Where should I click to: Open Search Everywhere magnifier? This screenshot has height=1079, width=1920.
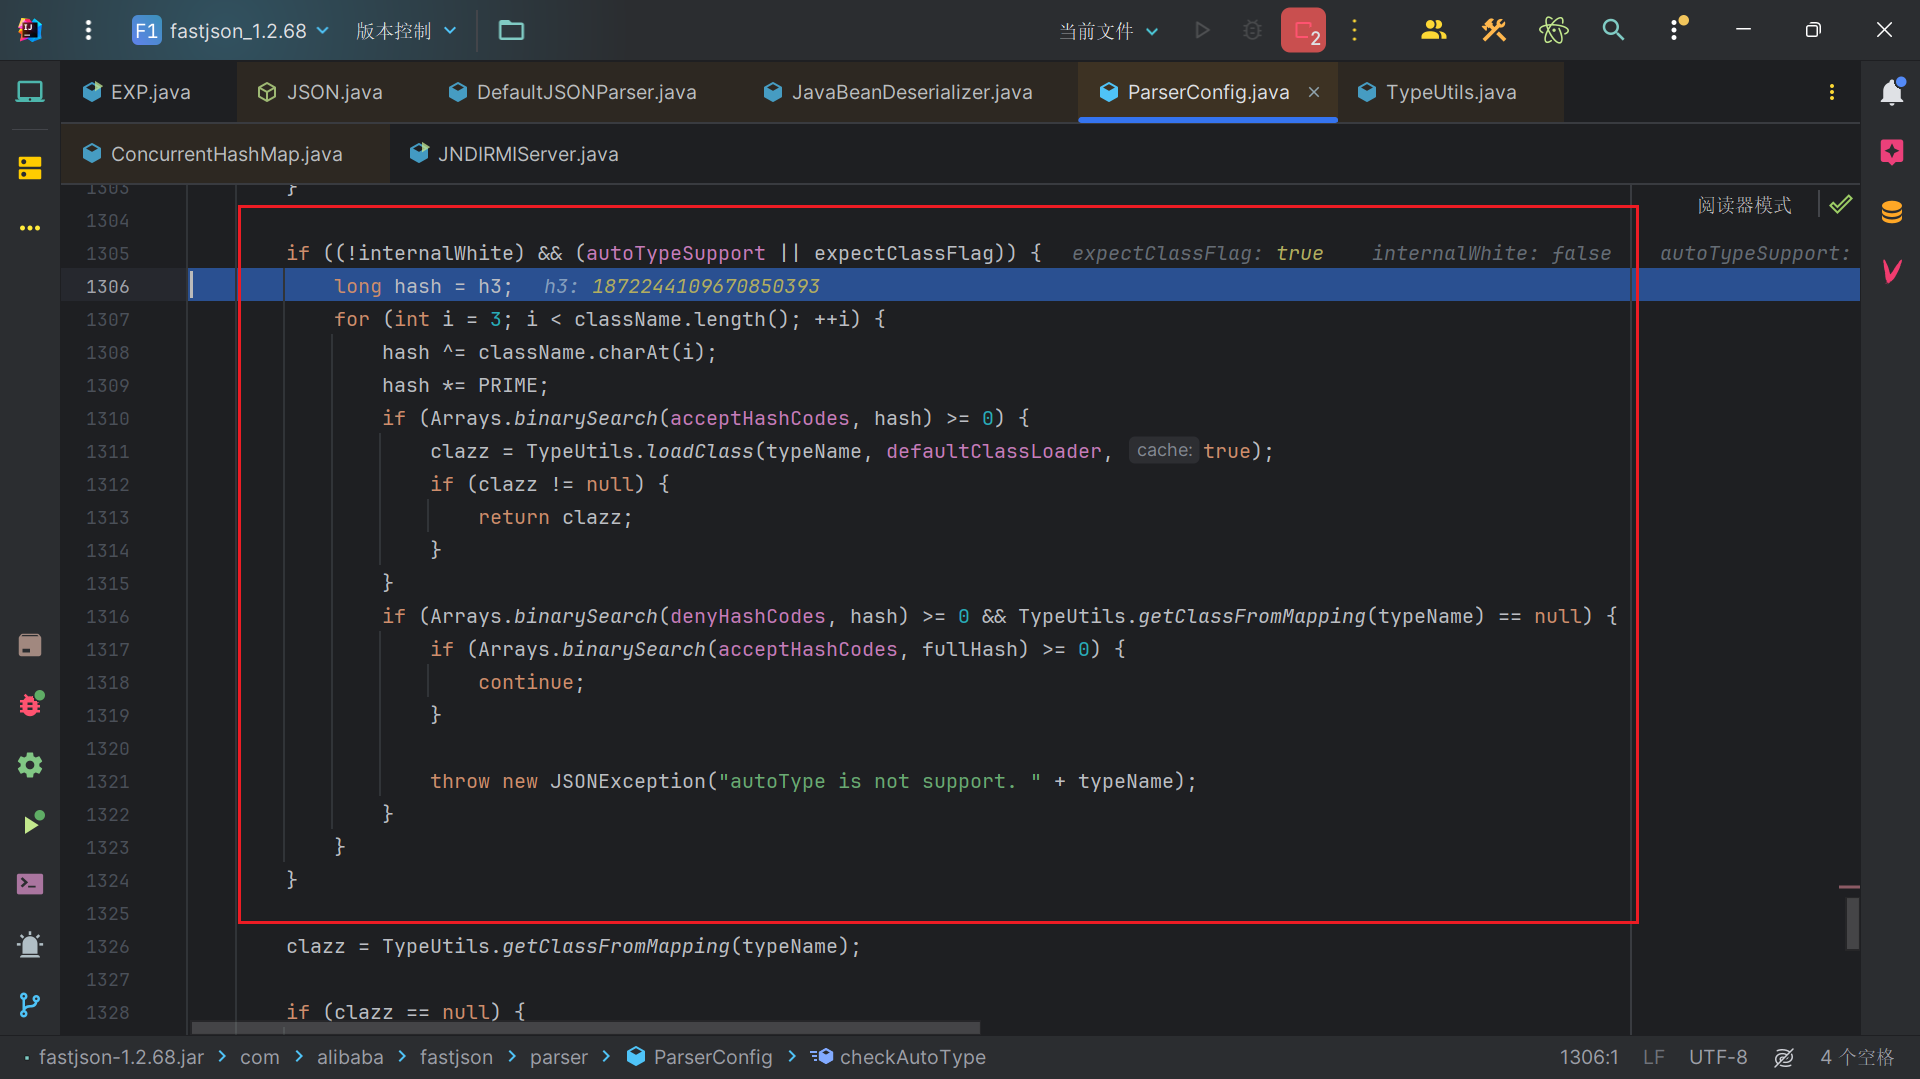tap(1613, 30)
